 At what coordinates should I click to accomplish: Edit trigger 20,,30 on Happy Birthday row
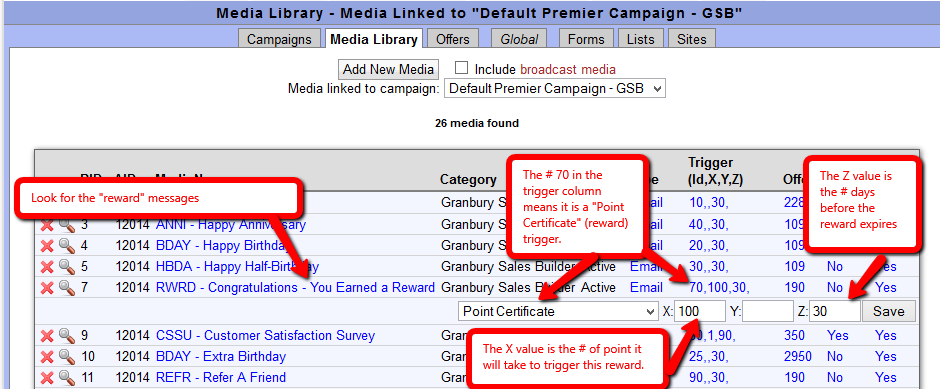[x=709, y=246]
